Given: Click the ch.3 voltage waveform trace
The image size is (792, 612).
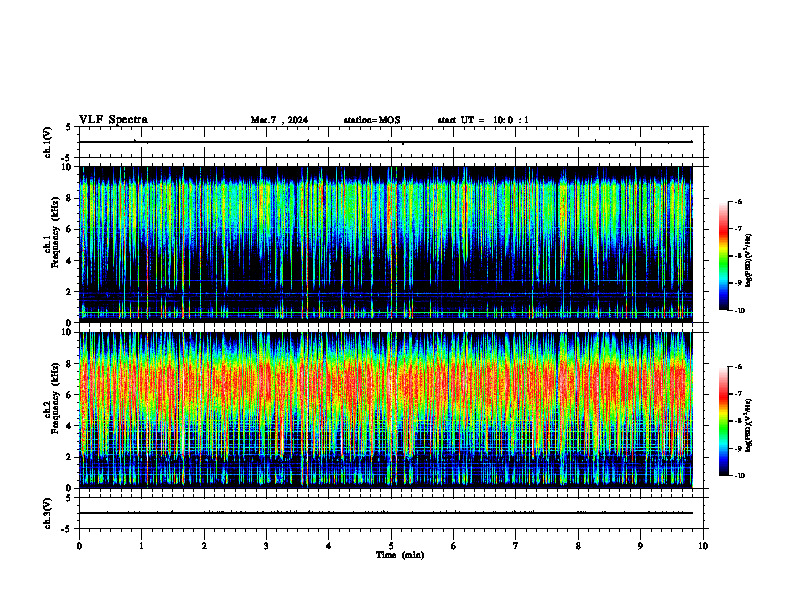Looking at the screenshot, I should pos(386,513).
